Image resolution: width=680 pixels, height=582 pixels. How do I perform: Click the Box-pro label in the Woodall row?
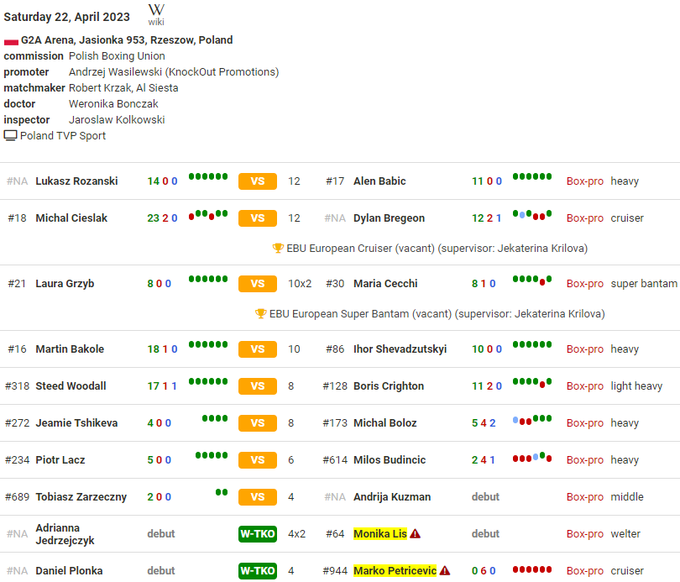tap(585, 386)
